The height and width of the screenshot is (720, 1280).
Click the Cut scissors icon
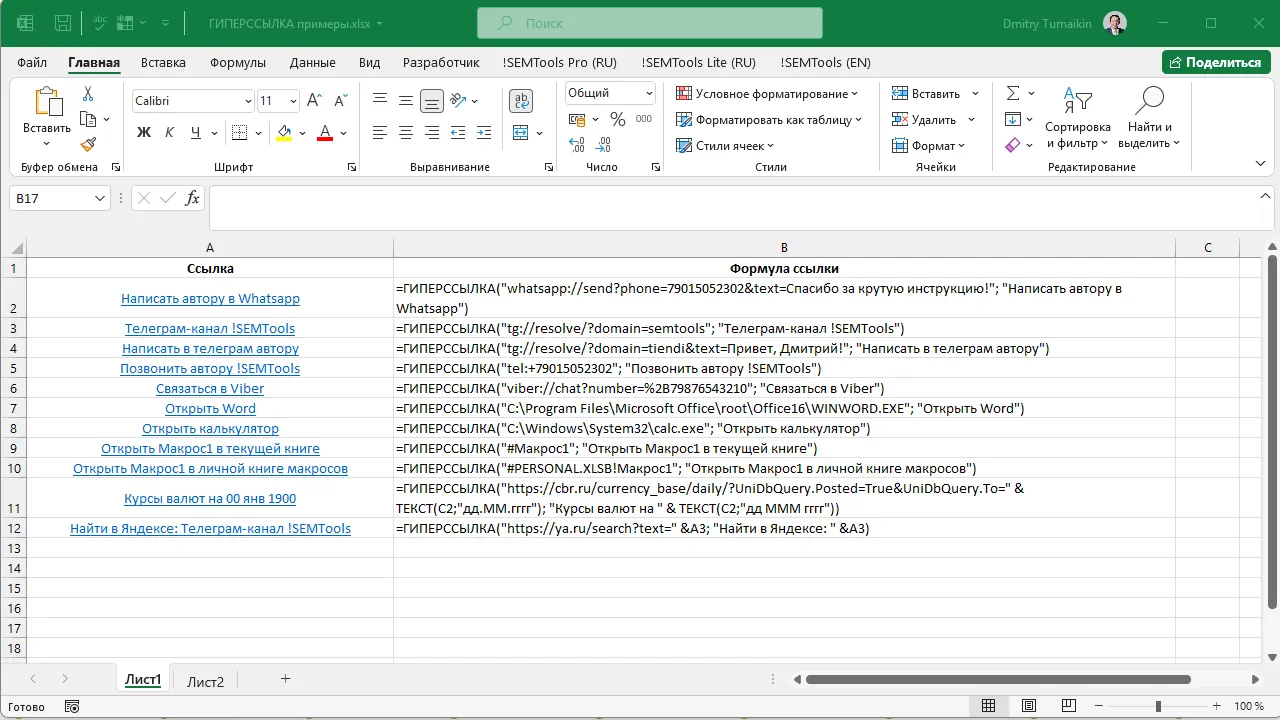[88, 94]
